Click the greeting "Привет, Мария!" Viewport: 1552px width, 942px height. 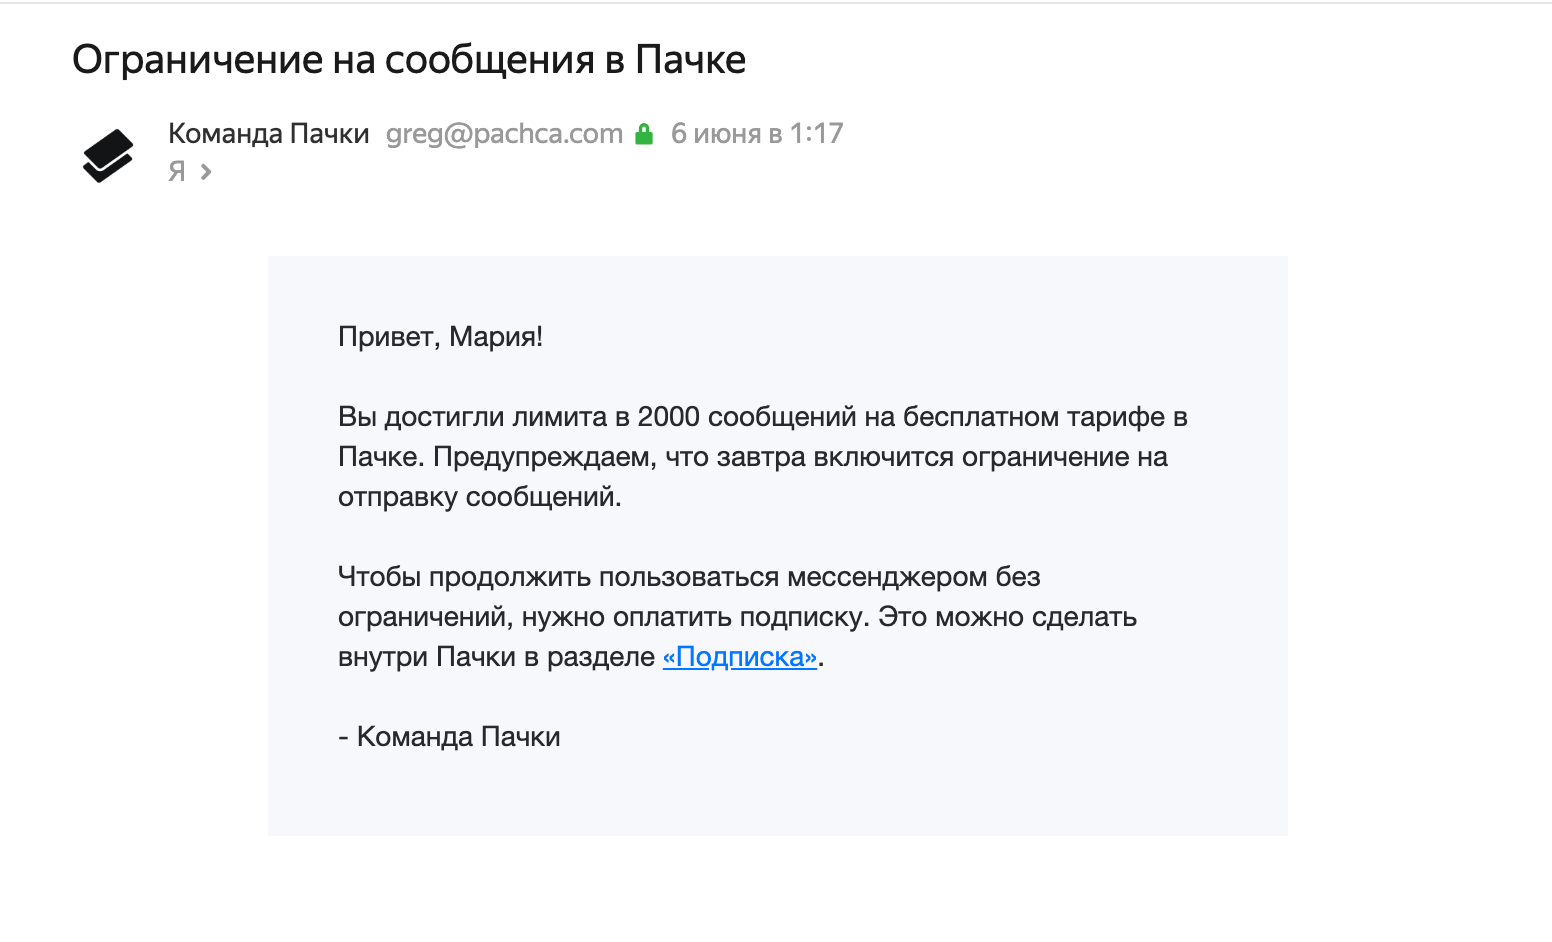[x=441, y=337]
